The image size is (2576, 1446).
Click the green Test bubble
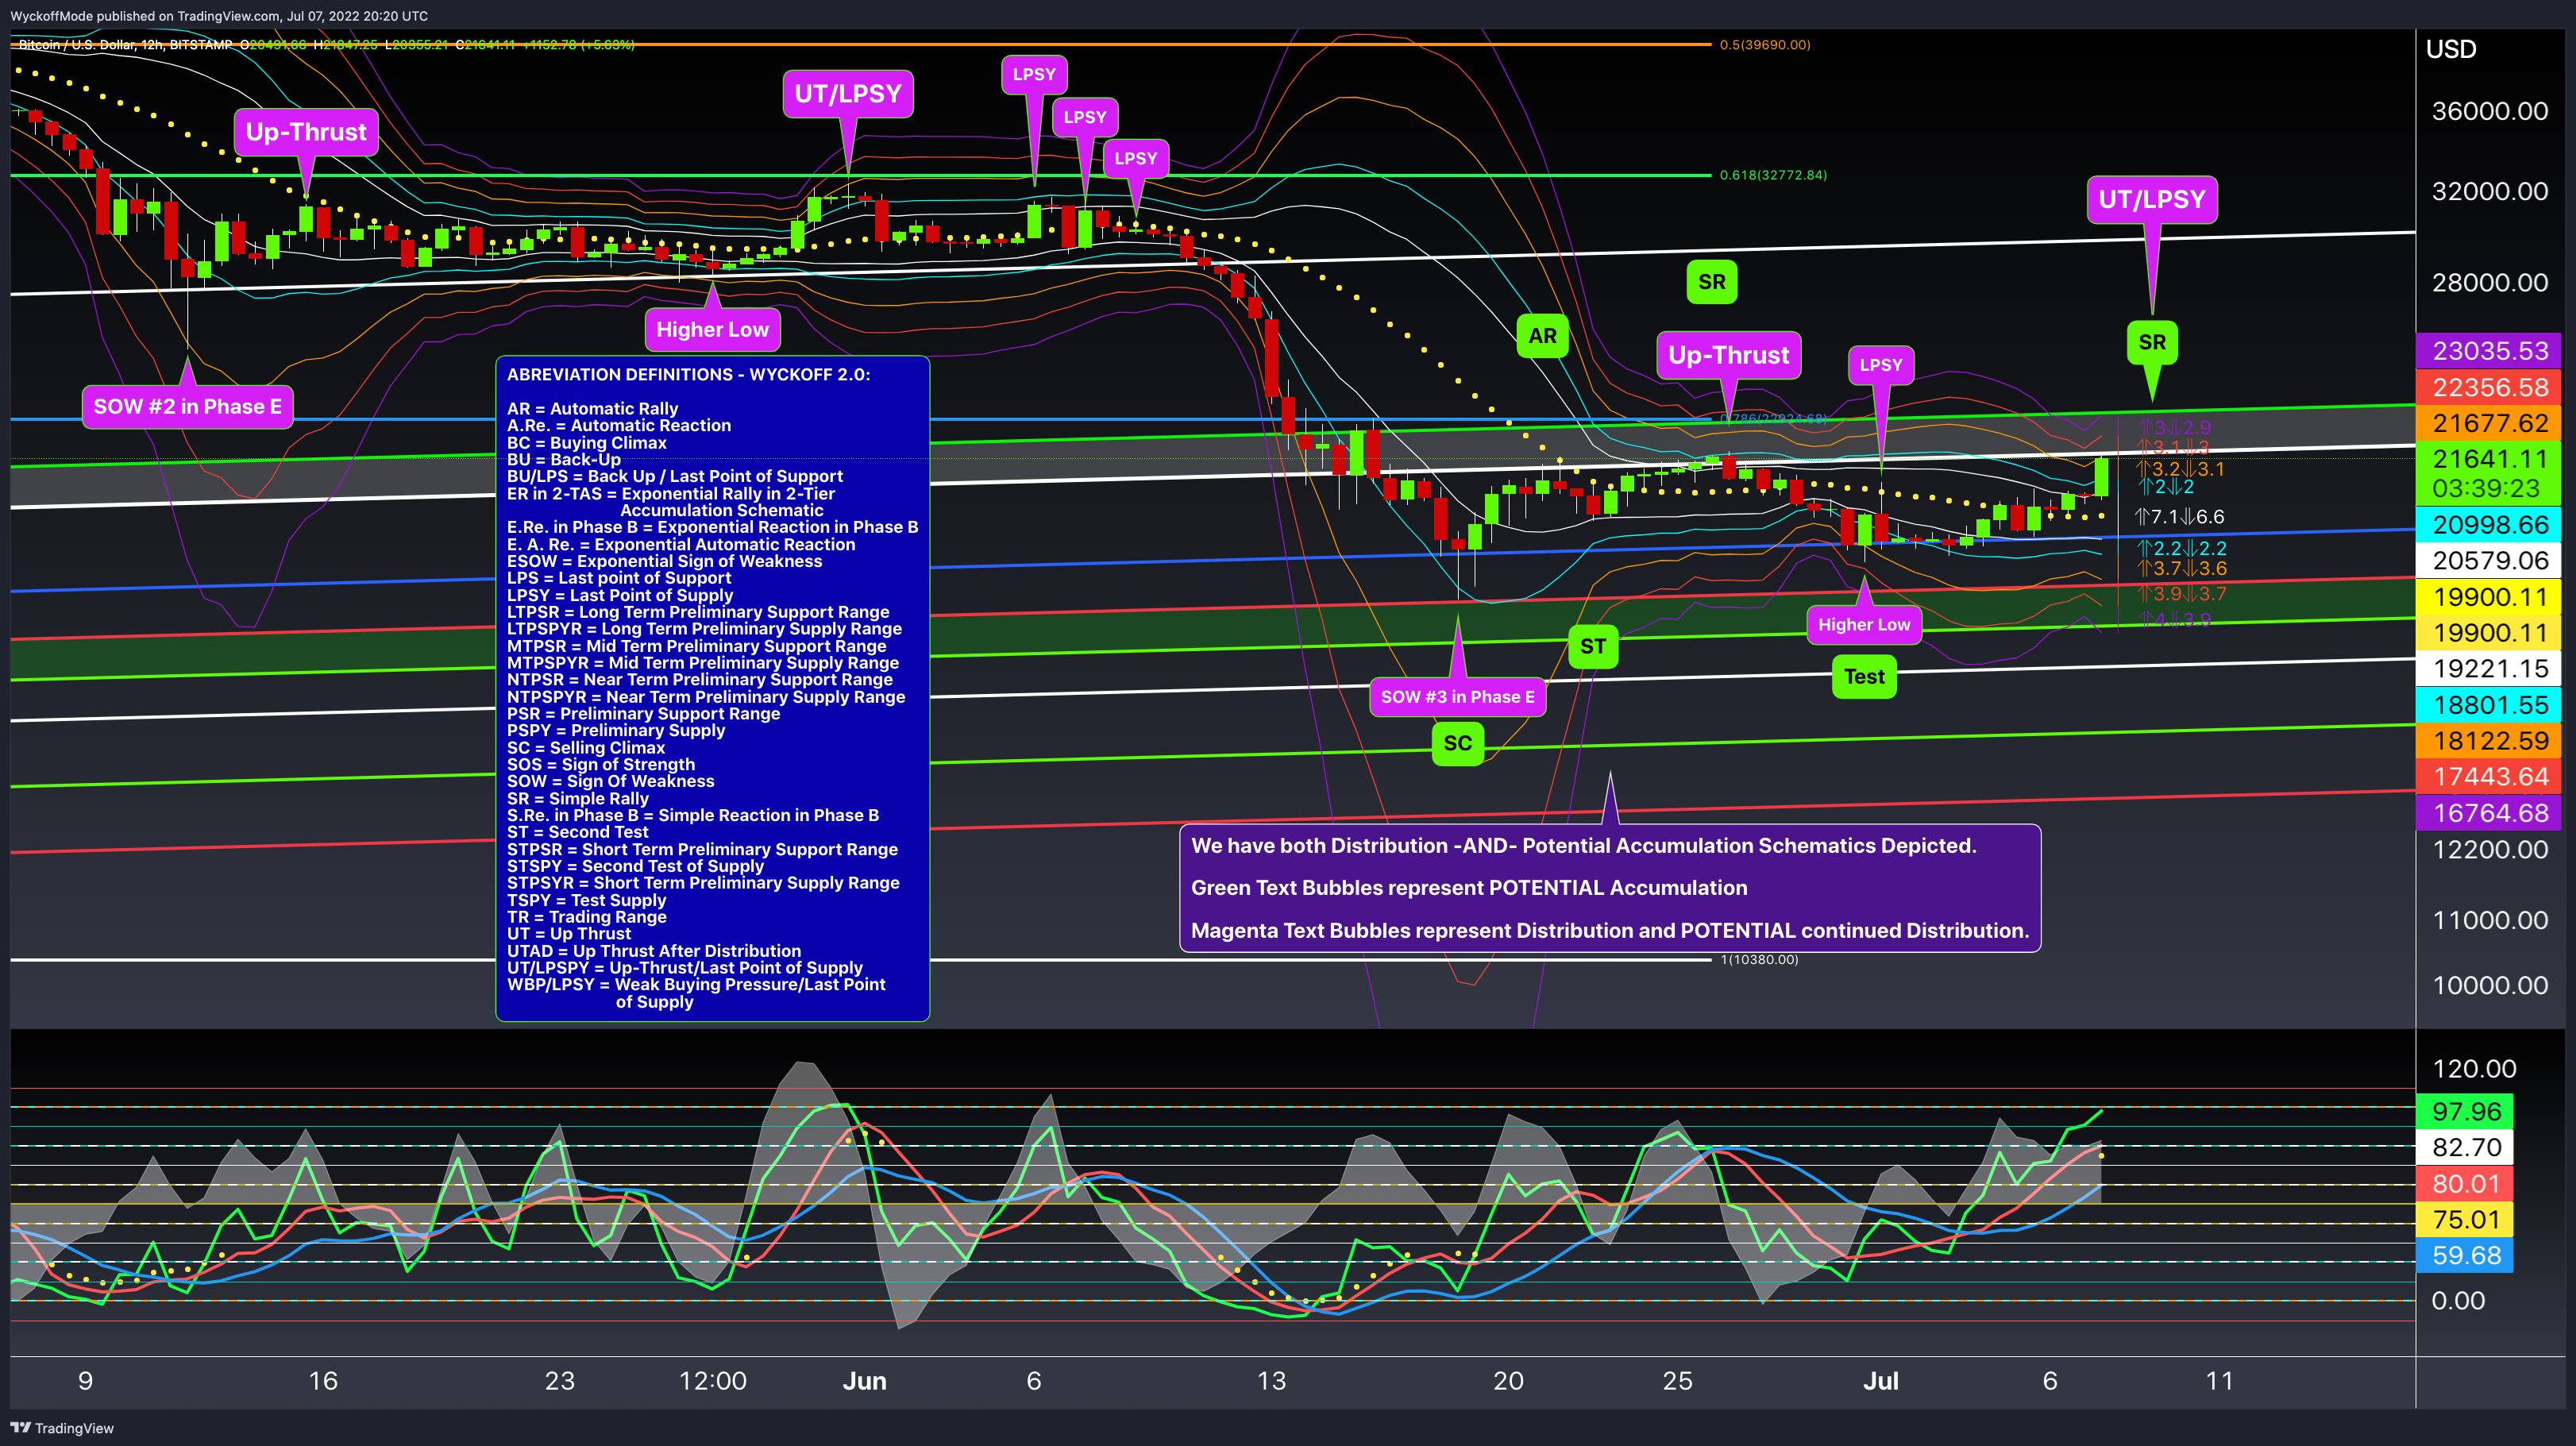(x=1864, y=677)
